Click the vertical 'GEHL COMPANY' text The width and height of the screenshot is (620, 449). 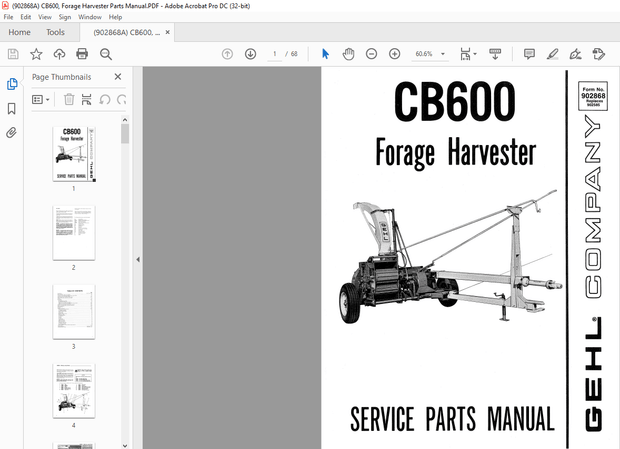pos(593,273)
